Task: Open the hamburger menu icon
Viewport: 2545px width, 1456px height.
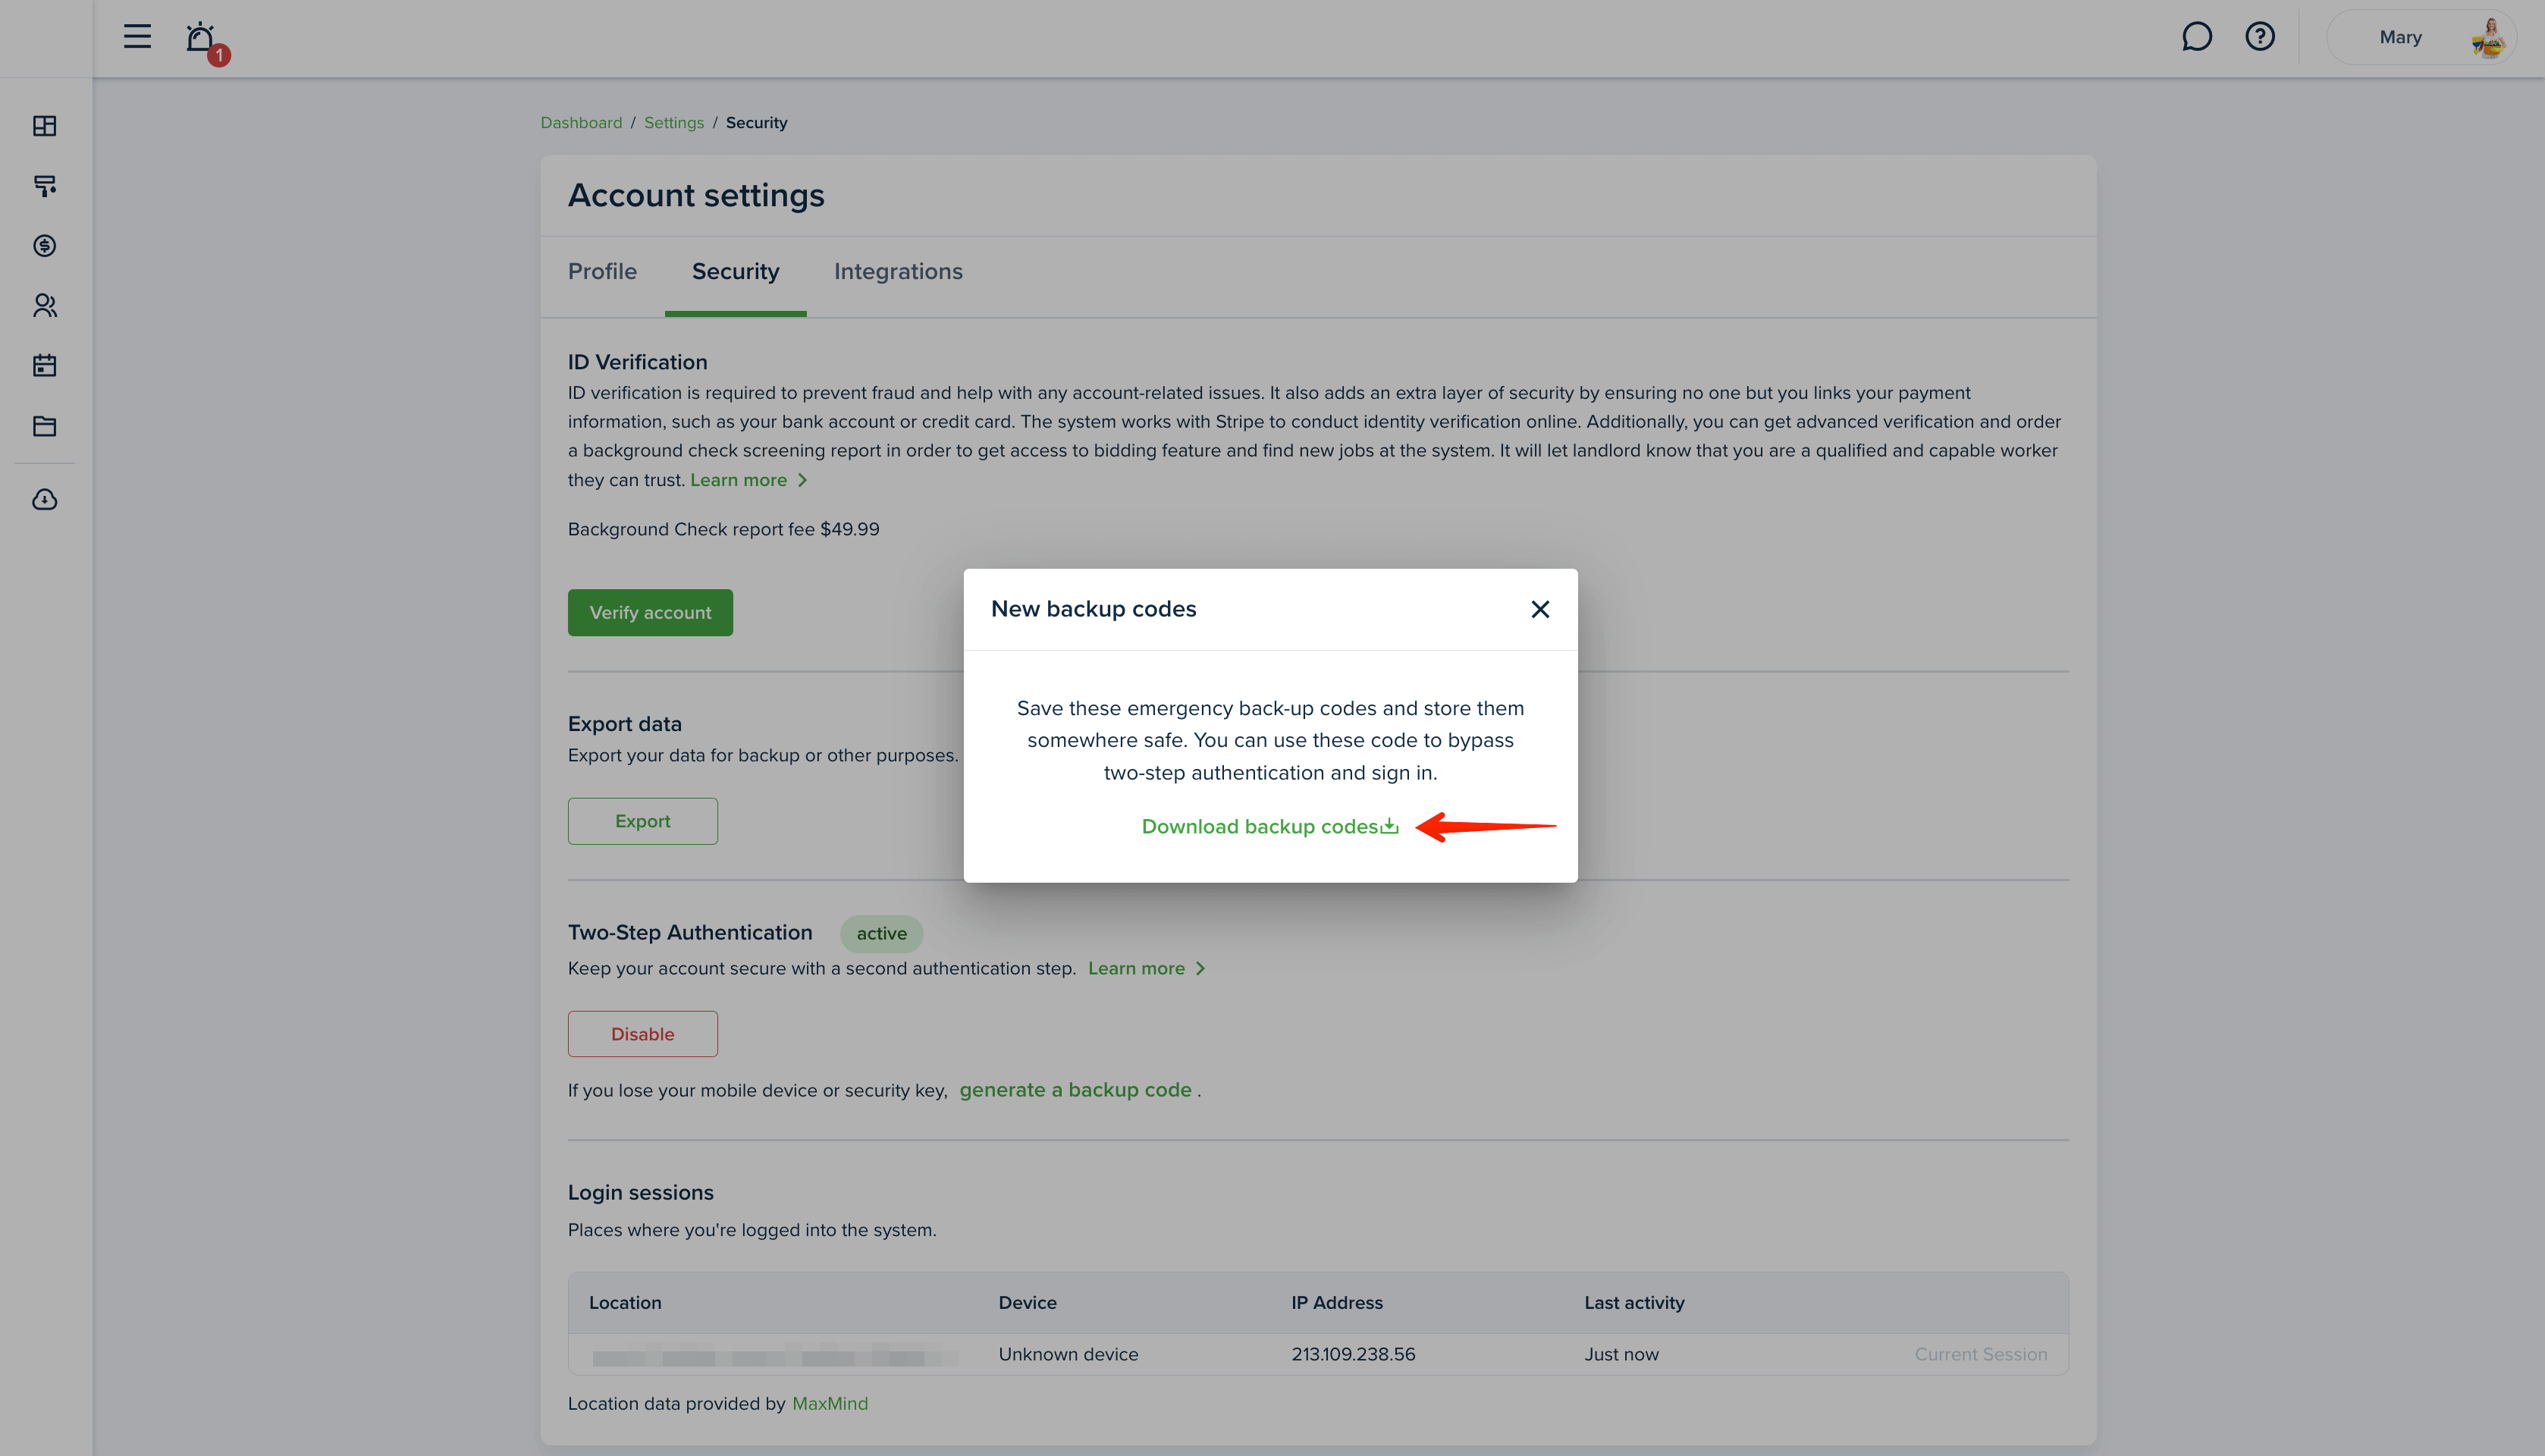Action: pyautogui.click(x=137, y=37)
